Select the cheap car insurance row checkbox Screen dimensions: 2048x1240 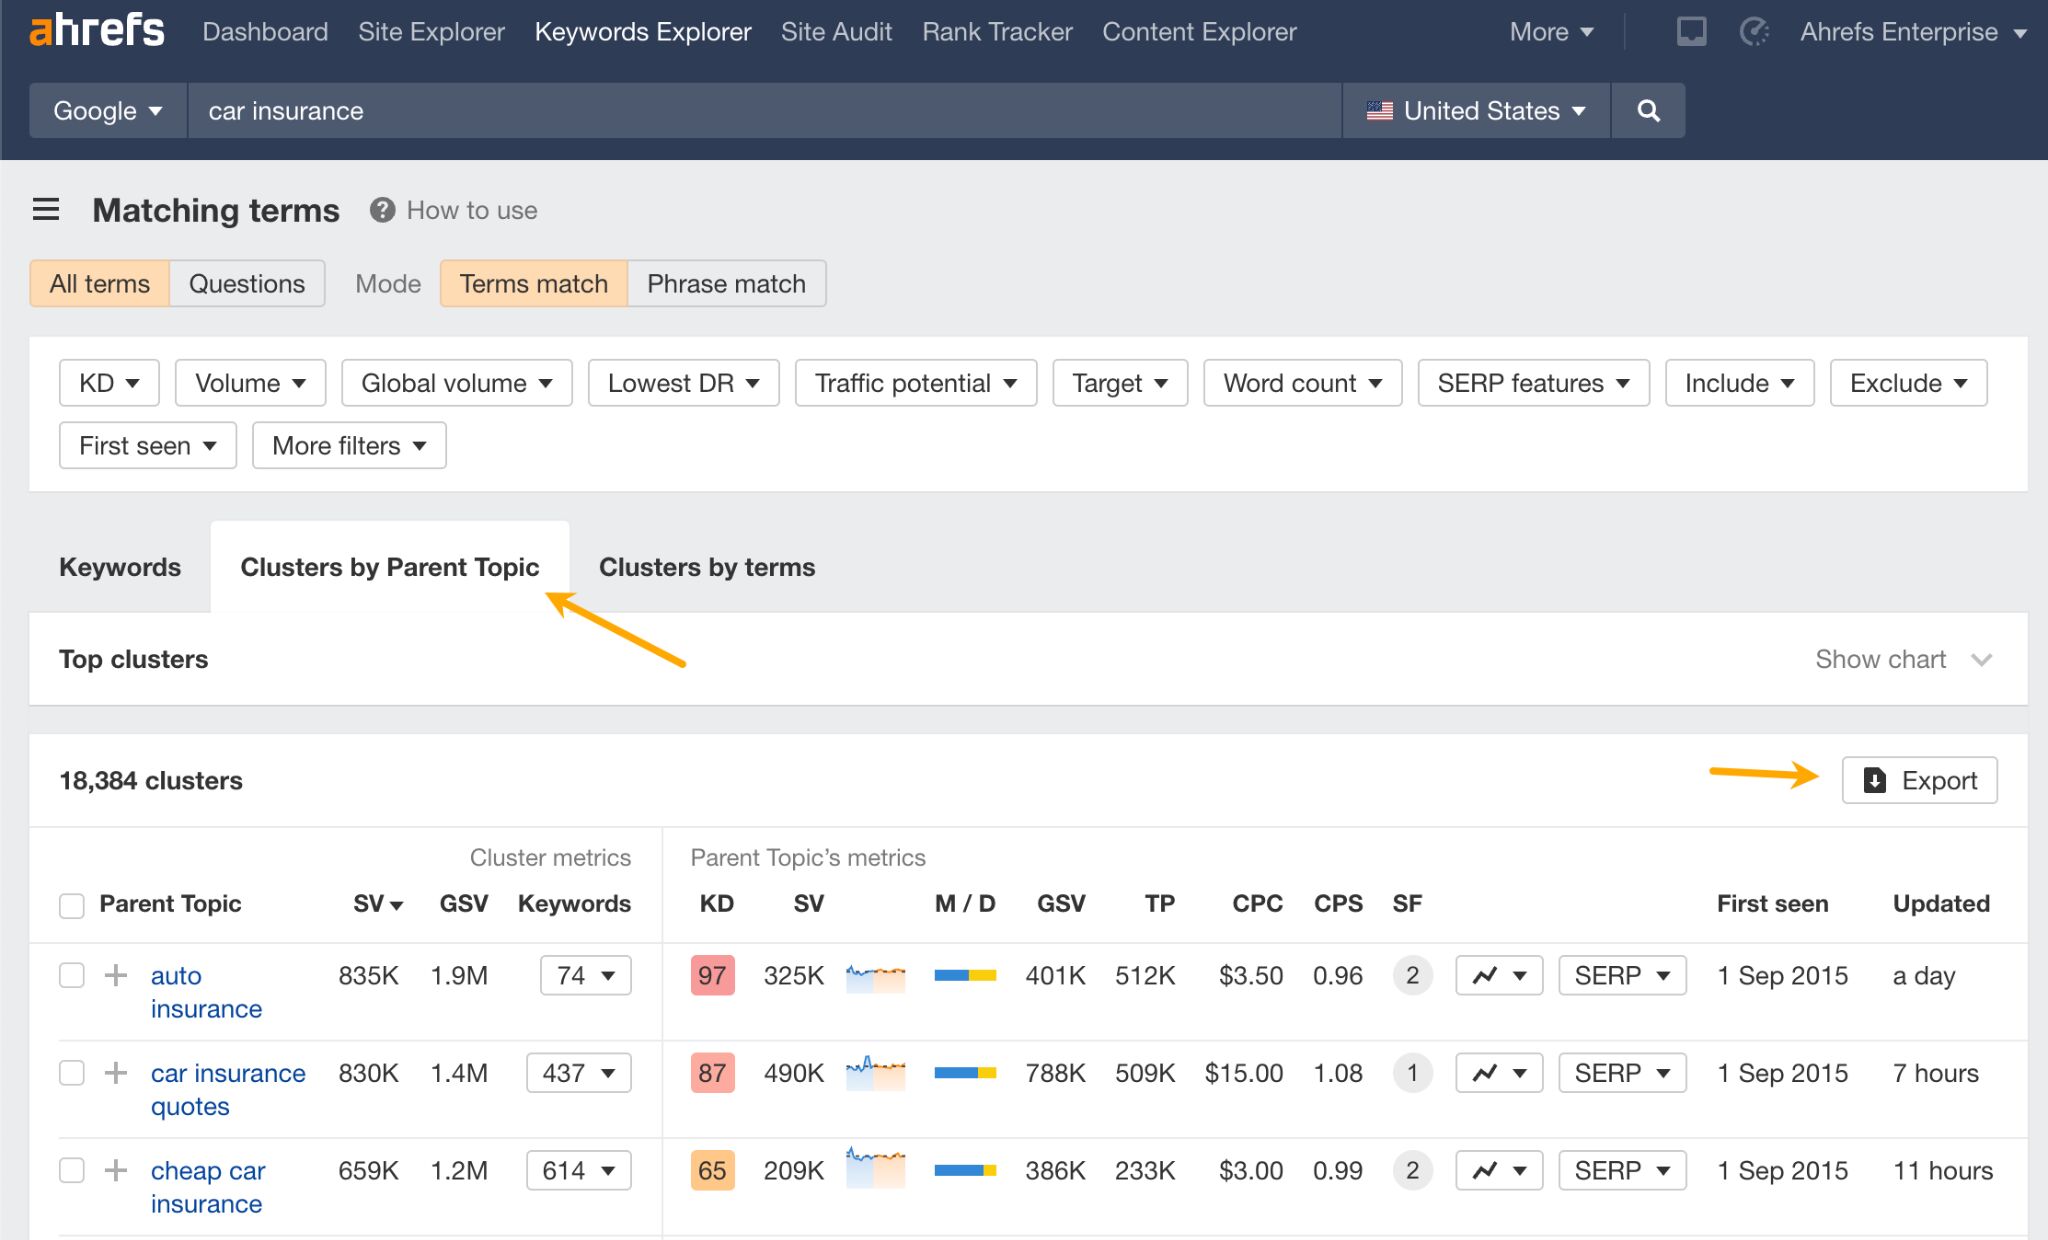[x=72, y=1170]
